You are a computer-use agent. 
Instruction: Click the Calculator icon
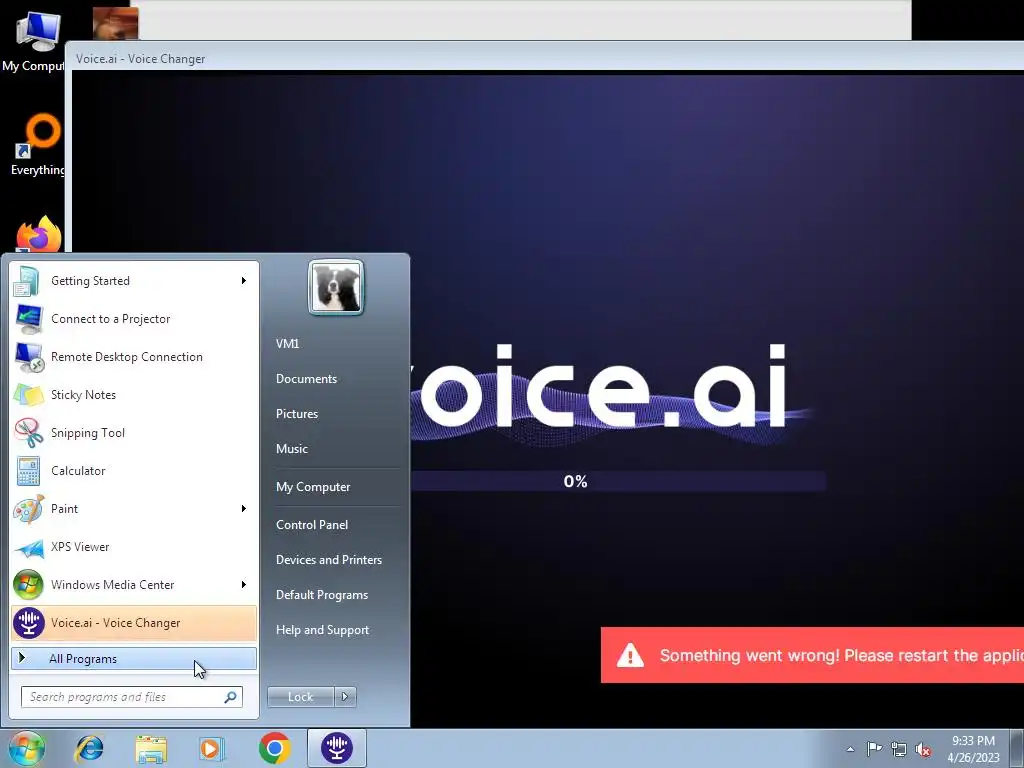28,471
